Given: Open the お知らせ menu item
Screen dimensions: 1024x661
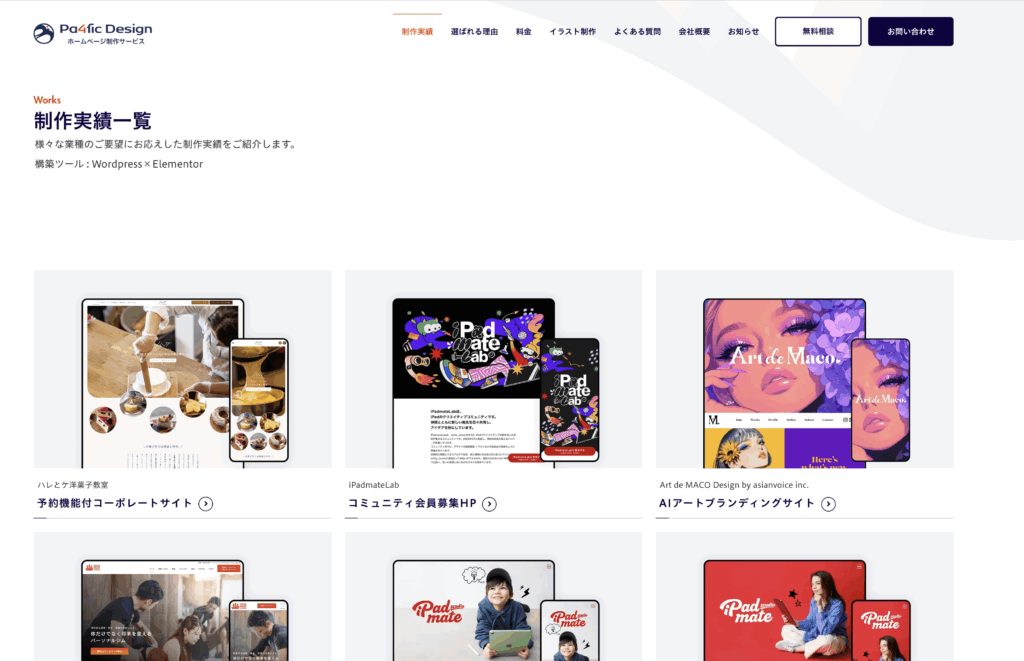Looking at the screenshot, I should pyautogui.click(x=744, y=31).
